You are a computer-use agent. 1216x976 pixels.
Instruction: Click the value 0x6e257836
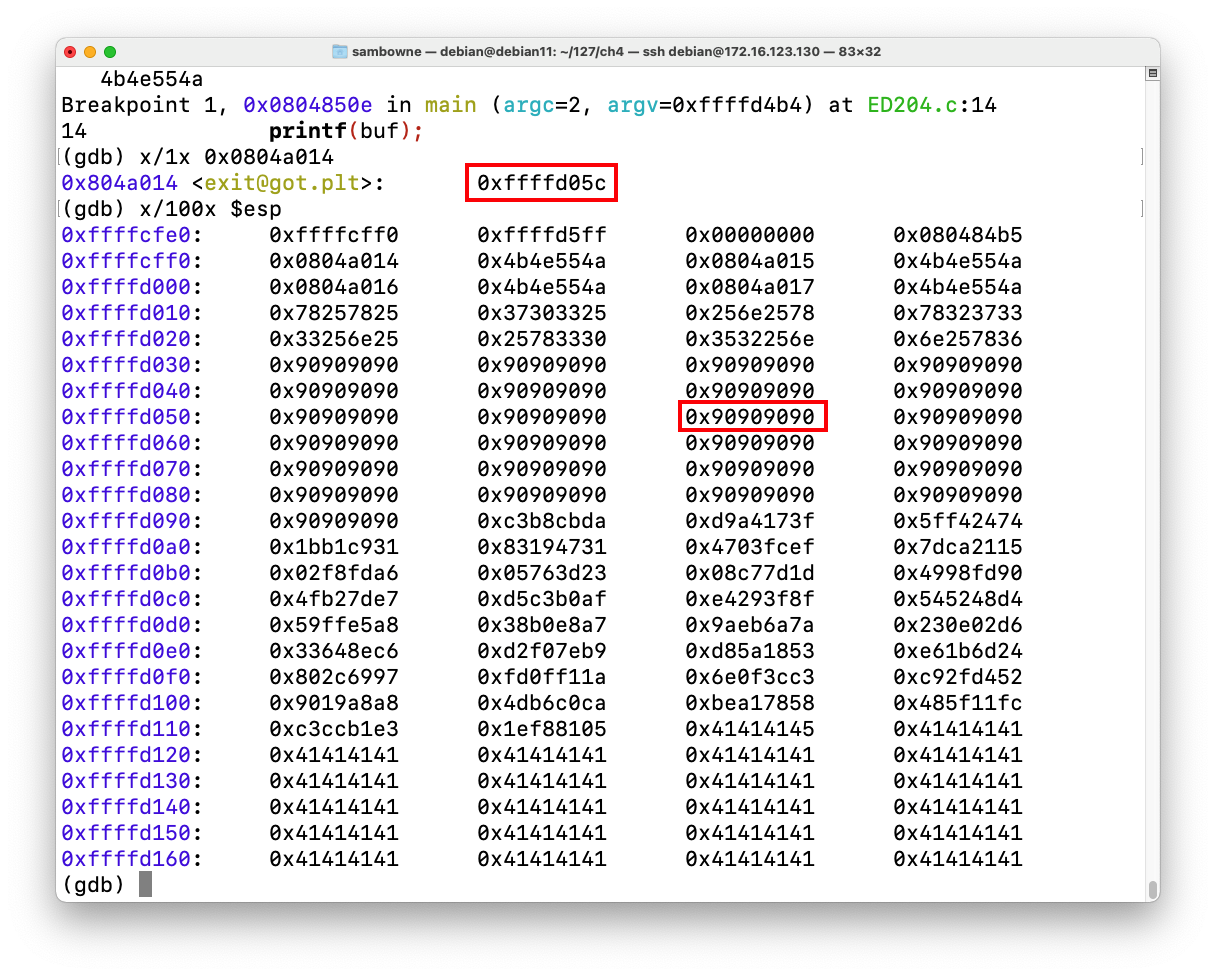point(958,339)
